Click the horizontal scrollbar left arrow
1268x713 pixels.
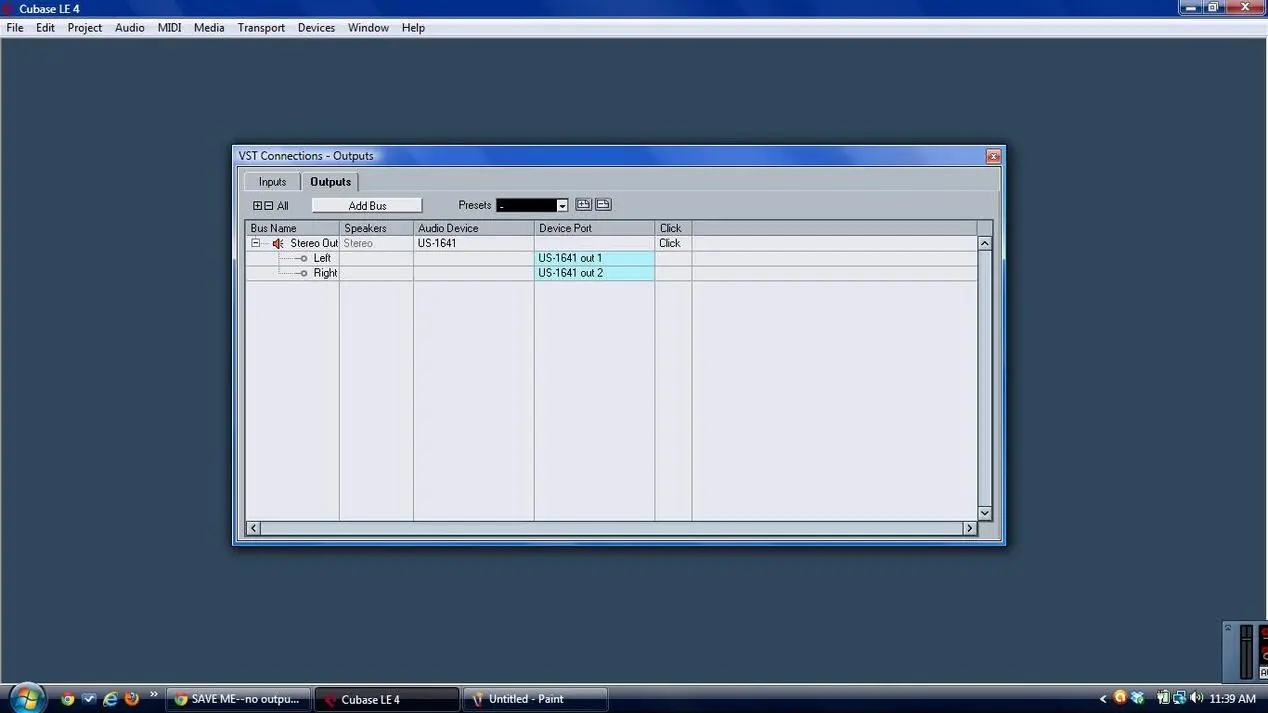coord(254,528)
